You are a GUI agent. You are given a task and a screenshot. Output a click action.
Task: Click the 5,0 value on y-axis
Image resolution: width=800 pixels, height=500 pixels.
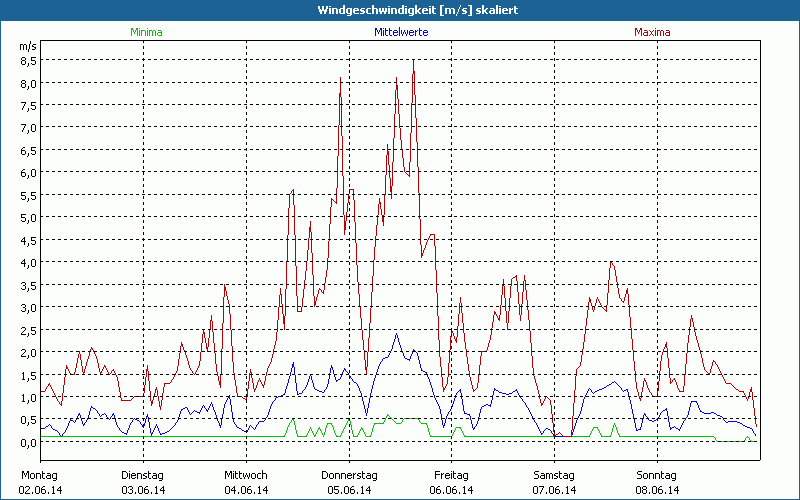pyautogui.click(x=28, y=217)
